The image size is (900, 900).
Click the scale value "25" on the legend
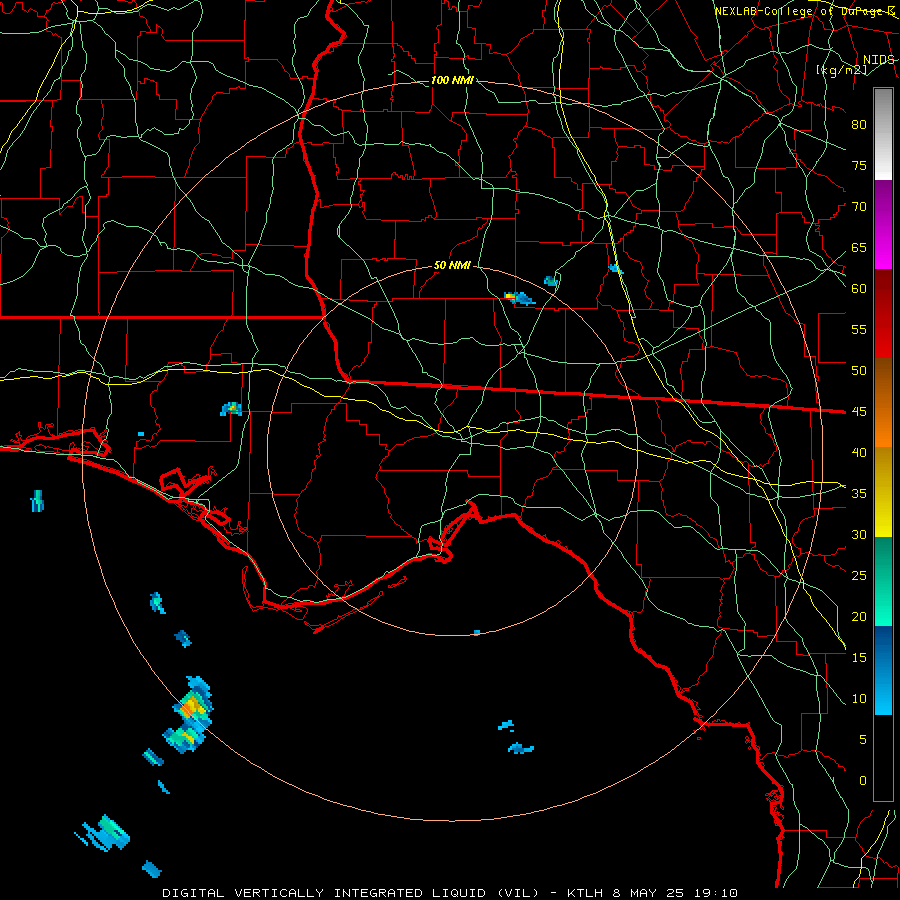coord(859,576)
